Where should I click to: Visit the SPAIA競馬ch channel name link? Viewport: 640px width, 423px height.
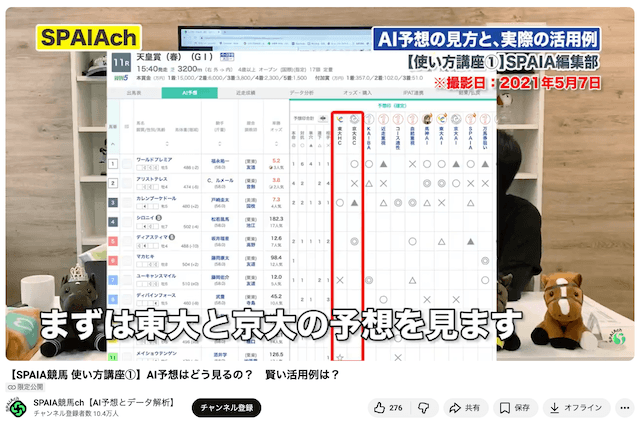(x=104, y=403)
